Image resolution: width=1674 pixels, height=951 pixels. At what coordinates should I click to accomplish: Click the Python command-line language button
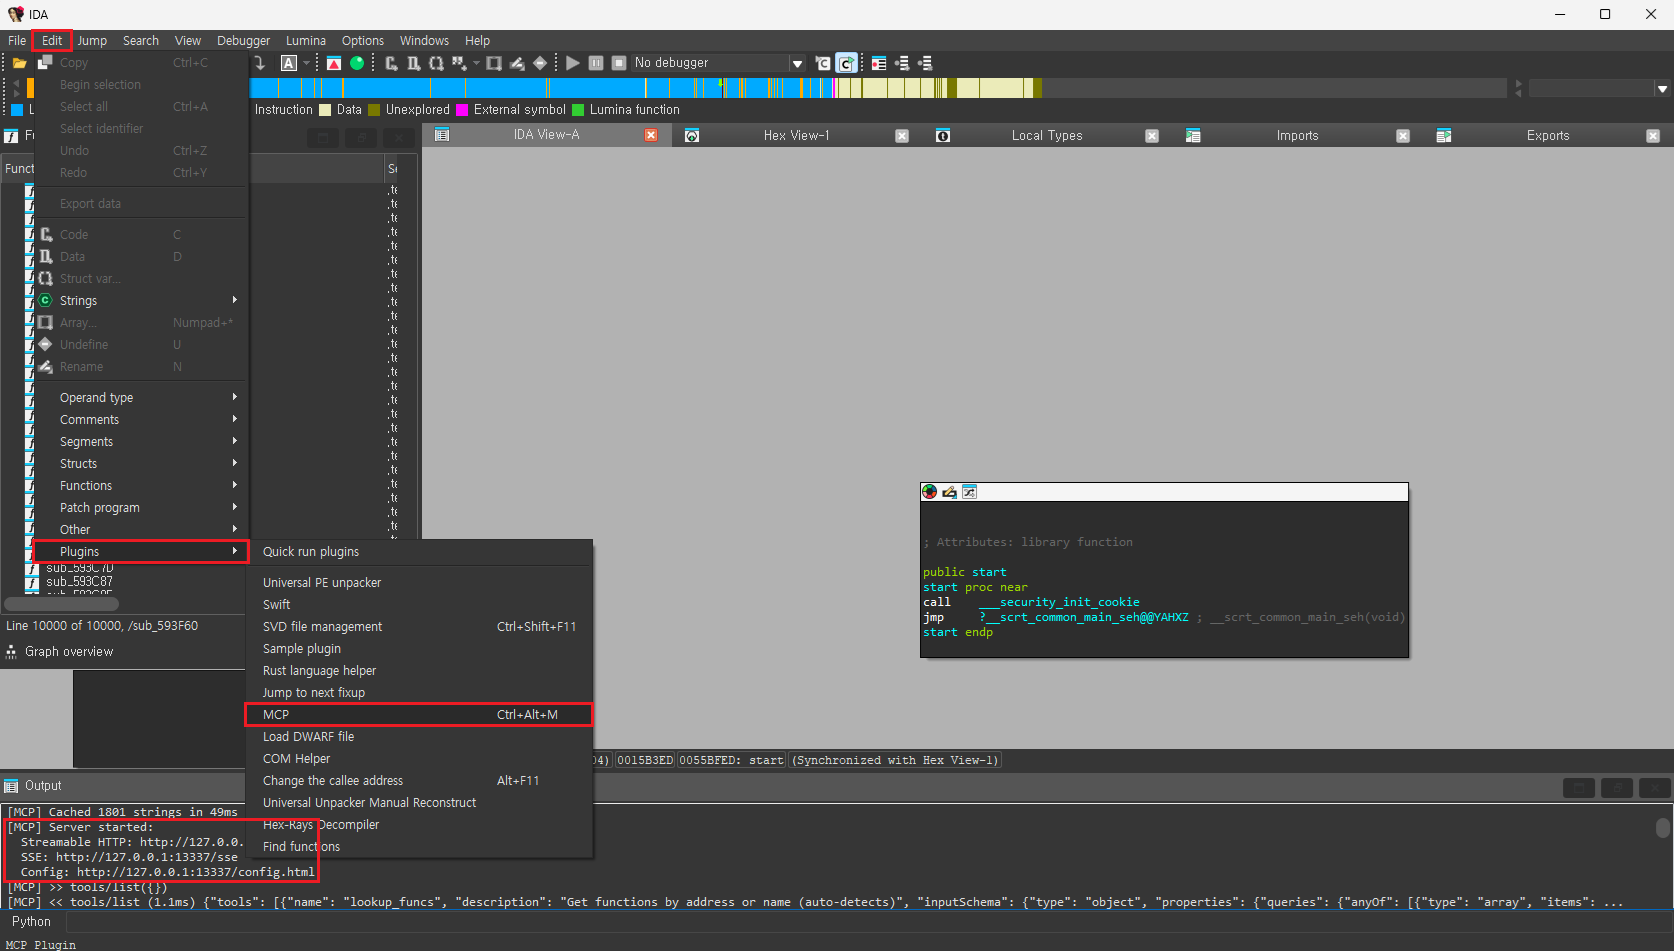(31, 922)
